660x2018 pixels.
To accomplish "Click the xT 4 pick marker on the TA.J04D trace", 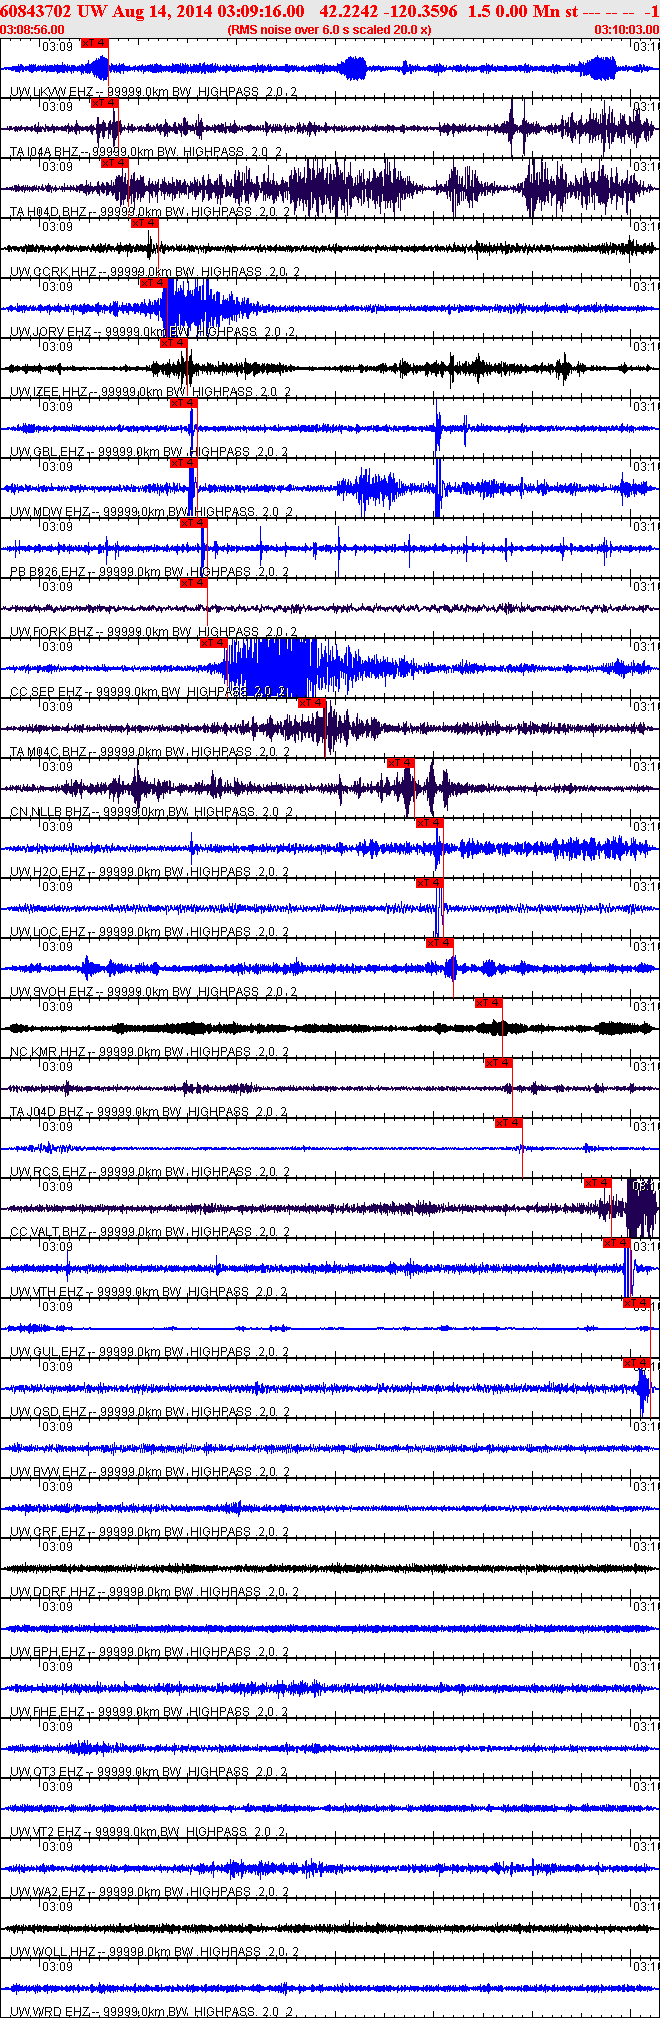I will (499, 1063).
